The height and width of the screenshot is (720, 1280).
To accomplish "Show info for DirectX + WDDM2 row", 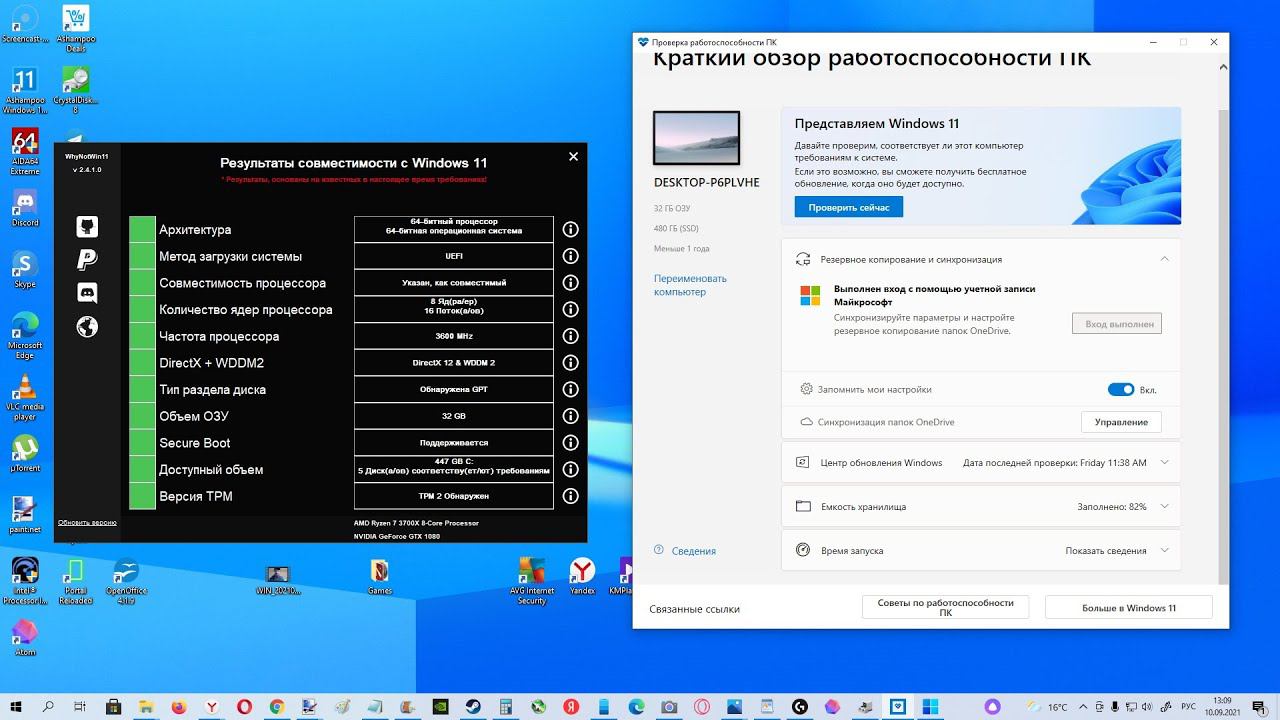I will 571,363.
